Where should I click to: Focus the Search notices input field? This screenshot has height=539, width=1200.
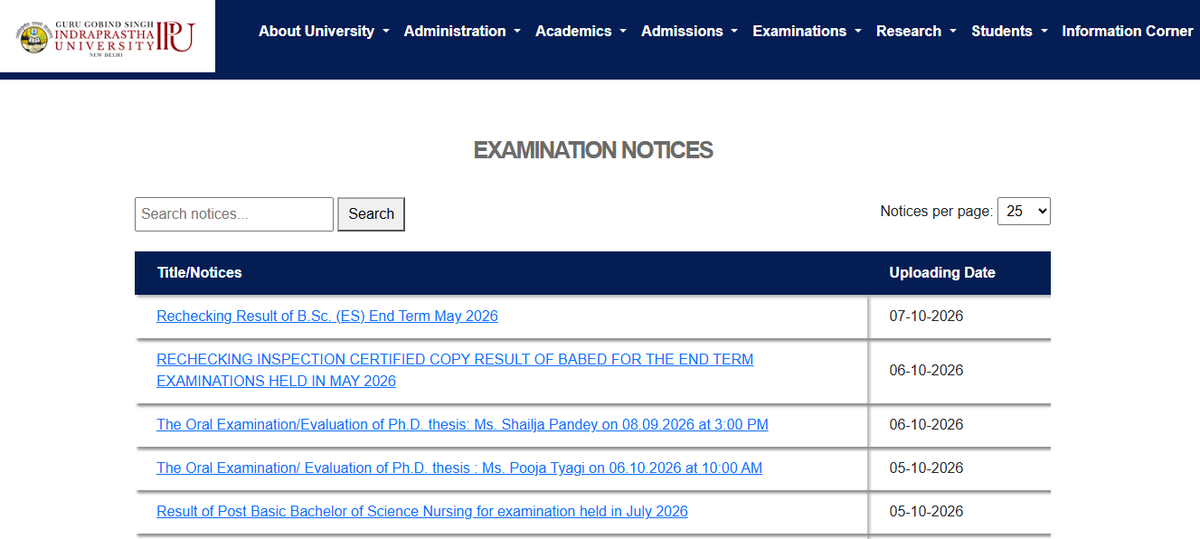[234, 214]
